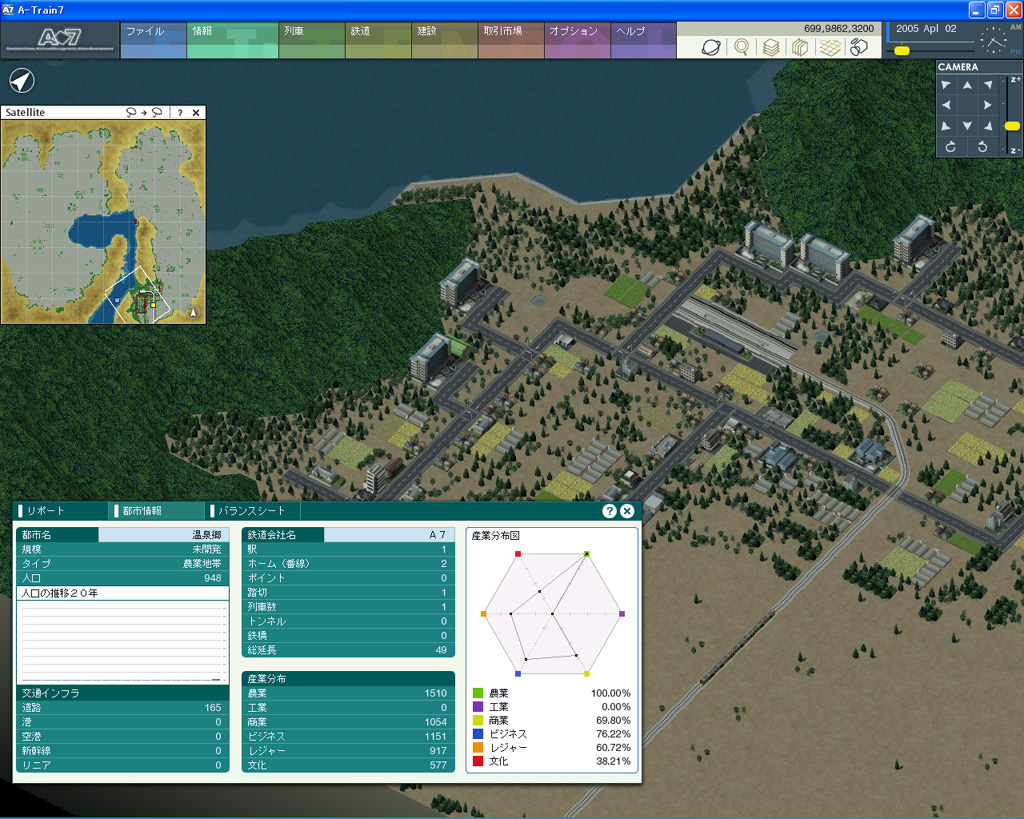Image resolution: width=1024 pixels, height=819 pixels.
Task: Click the Z- zoom out label
Action: coord(1015,151)
